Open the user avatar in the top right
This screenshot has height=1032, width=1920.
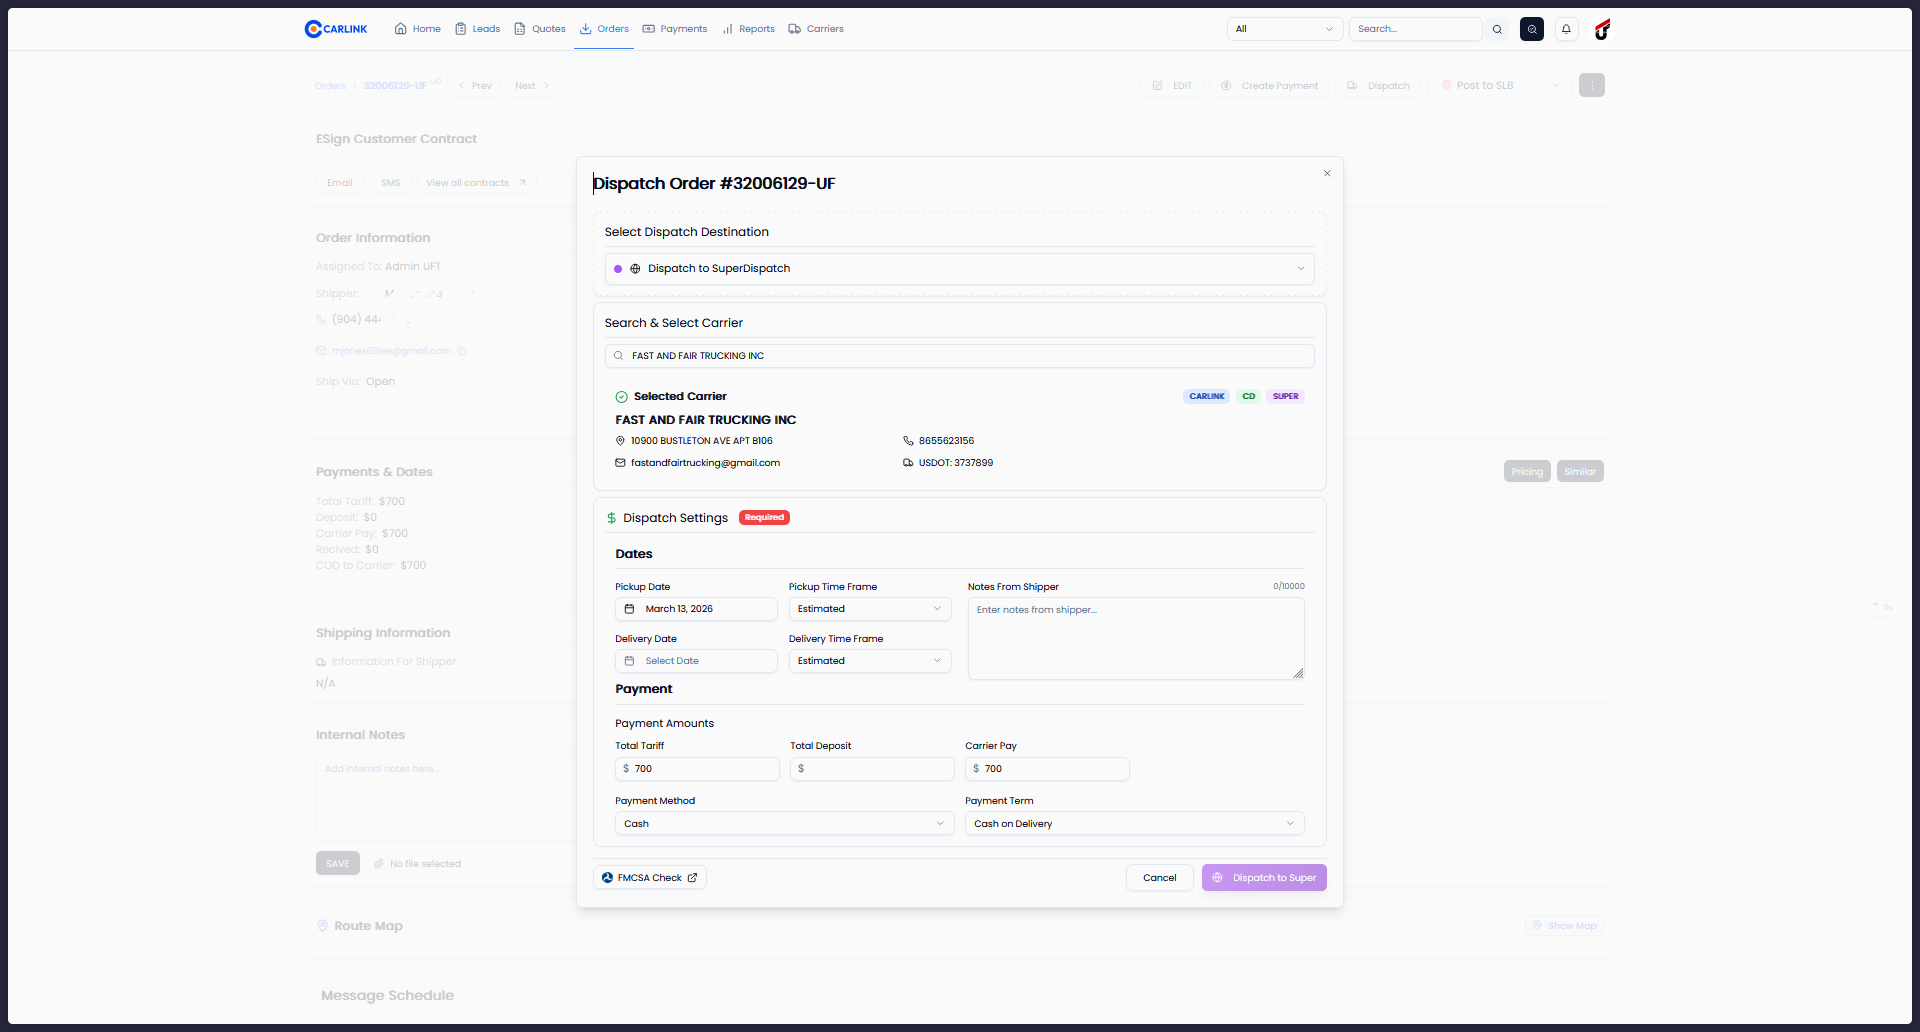click(1601, 29)
